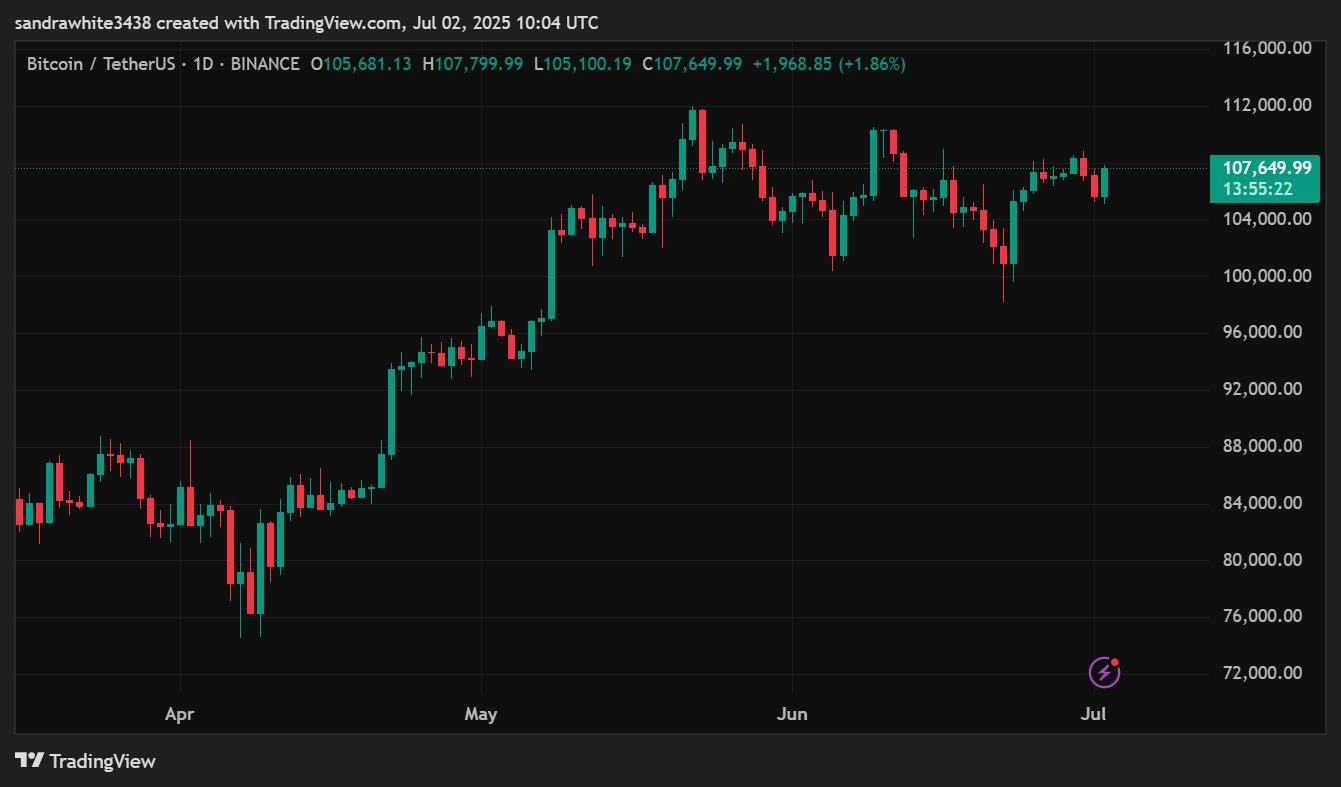Image resolution: width=1341 pixels, height=787 pixels.
Task: Click the purple lightning bolt icon
Action: coord(1104,672)
